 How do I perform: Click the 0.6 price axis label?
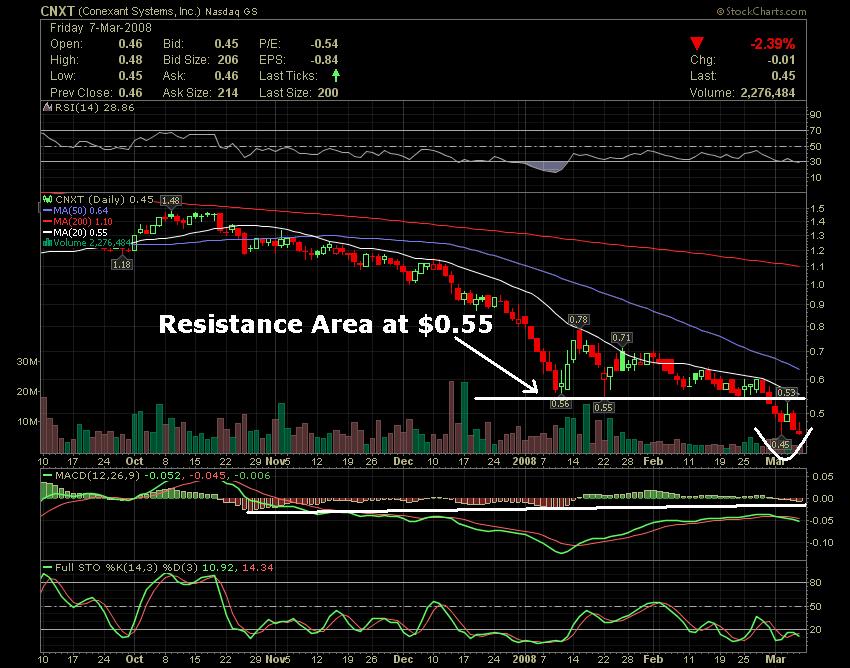(x=818, y=380)
